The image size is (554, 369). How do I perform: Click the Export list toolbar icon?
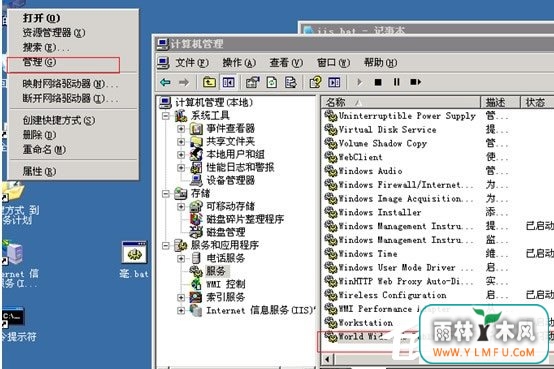(x=291, y=82)
